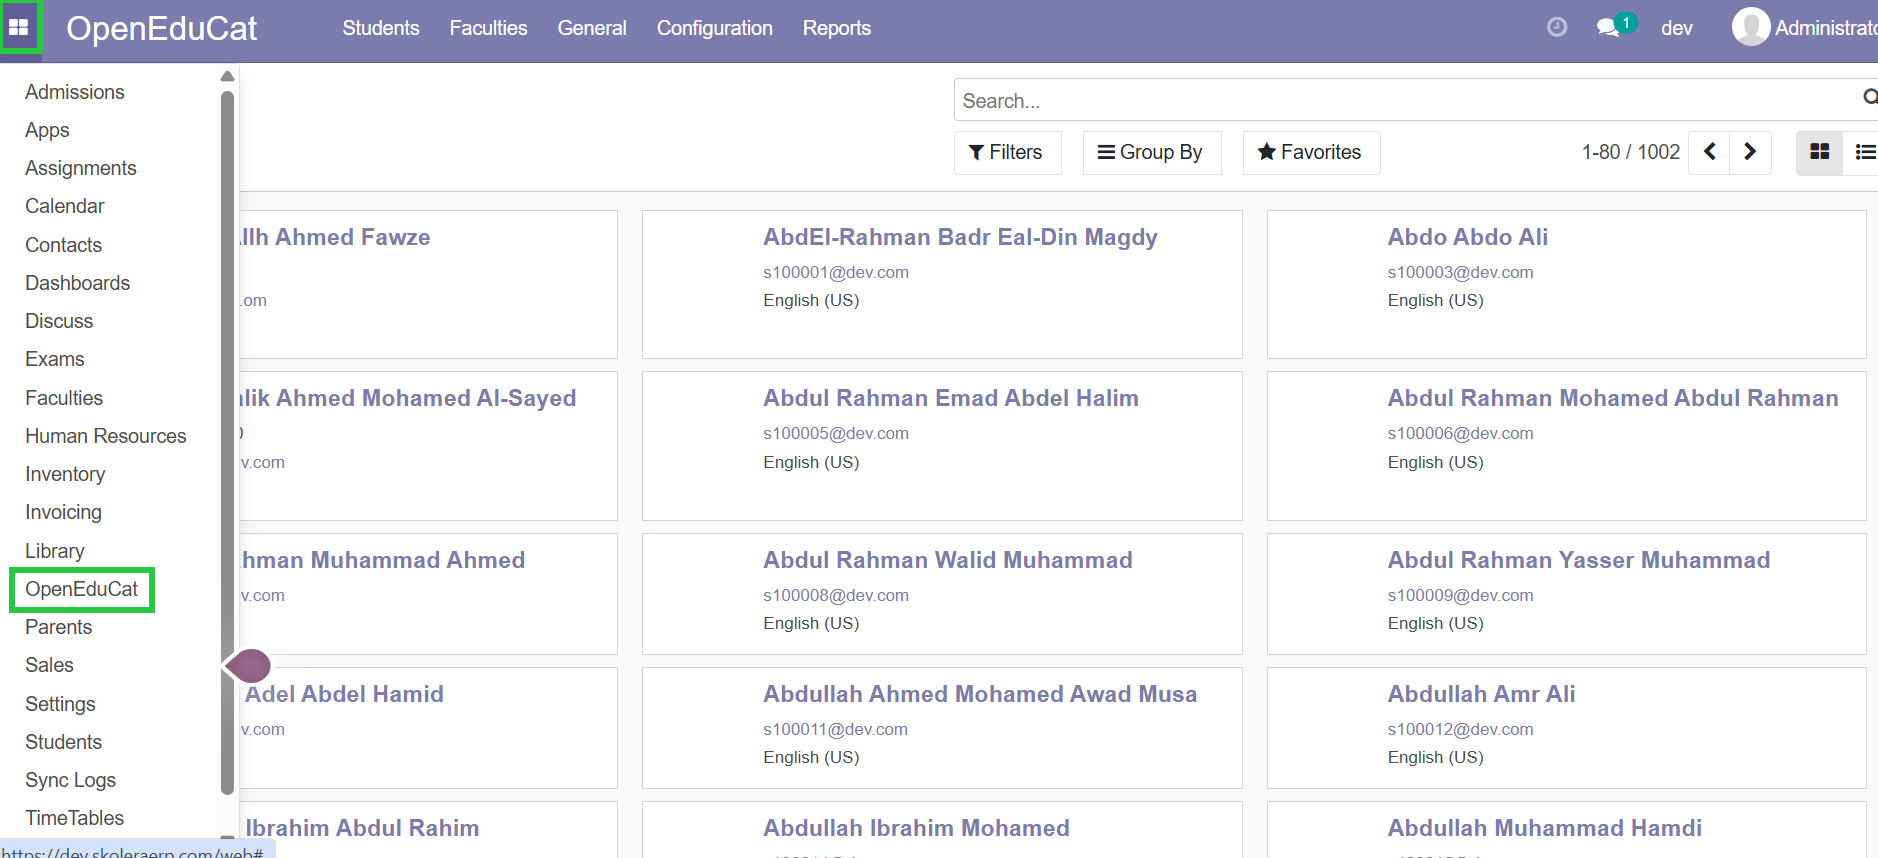Open the General top menu

[x=592, y=28]
